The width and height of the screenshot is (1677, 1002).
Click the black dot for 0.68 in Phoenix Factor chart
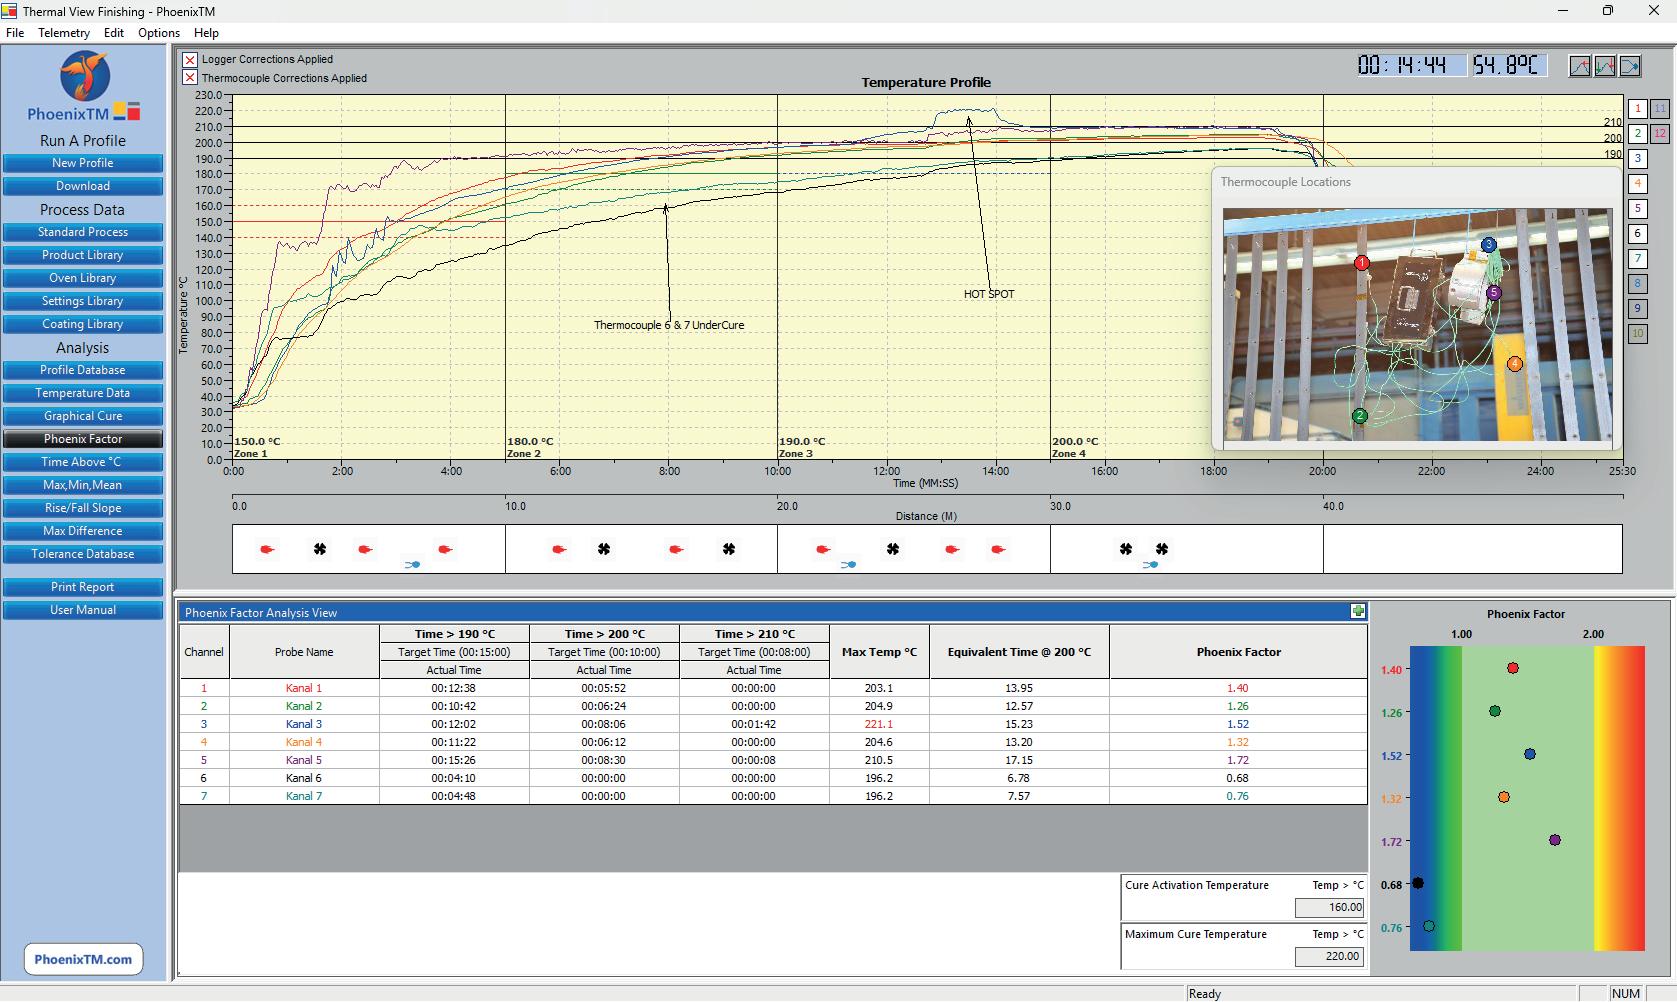[1418, 883]
